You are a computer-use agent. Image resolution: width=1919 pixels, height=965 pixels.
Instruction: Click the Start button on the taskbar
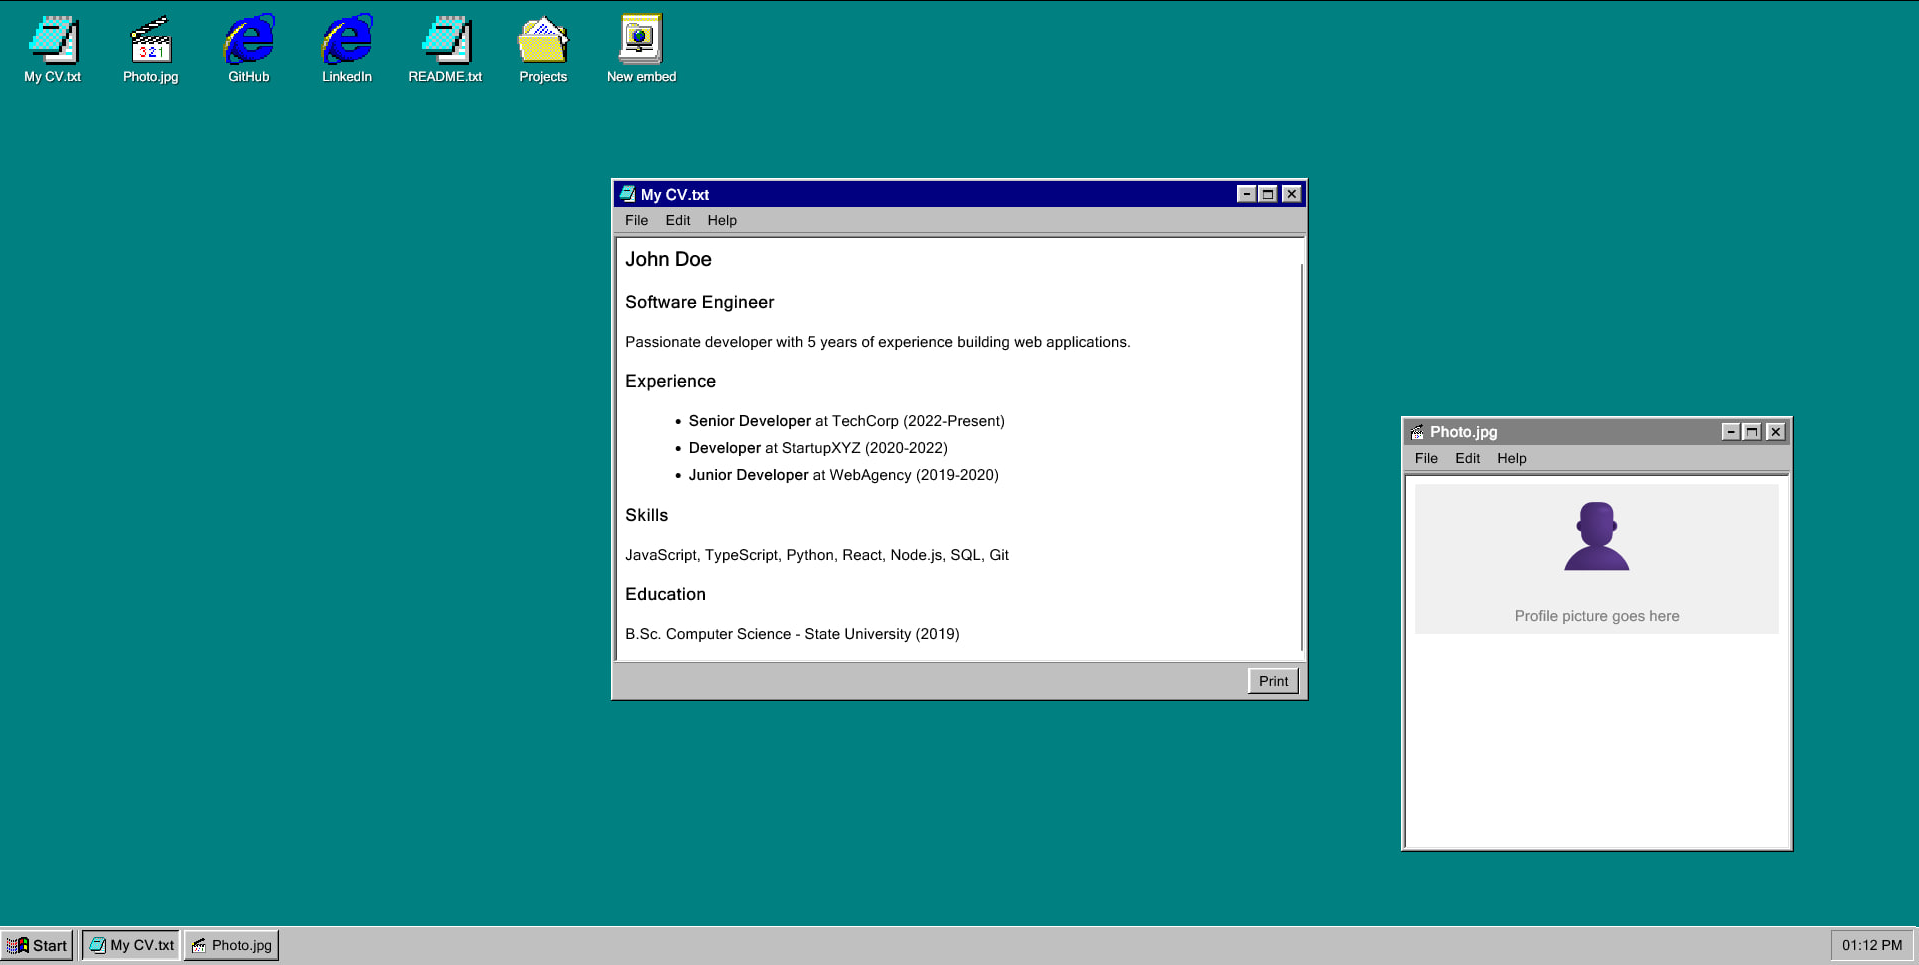click(38, 944)
